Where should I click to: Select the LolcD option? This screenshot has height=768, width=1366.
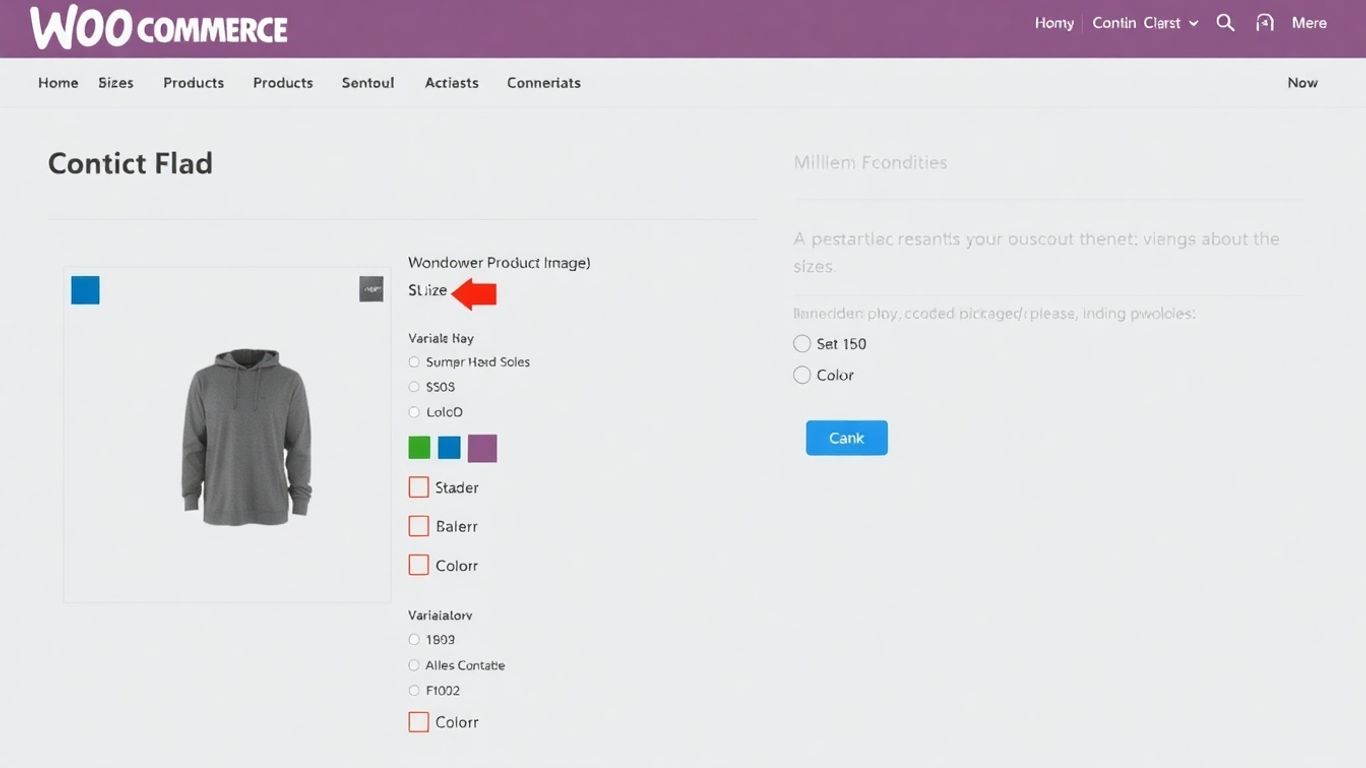413,411
